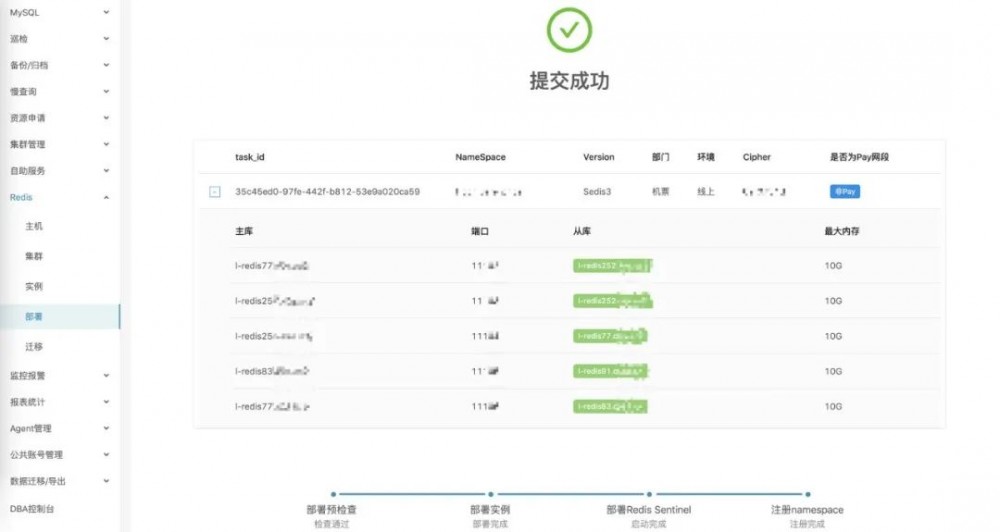
Task: Collapse the Redis menu chevron
Action: (x=107, y=198)
